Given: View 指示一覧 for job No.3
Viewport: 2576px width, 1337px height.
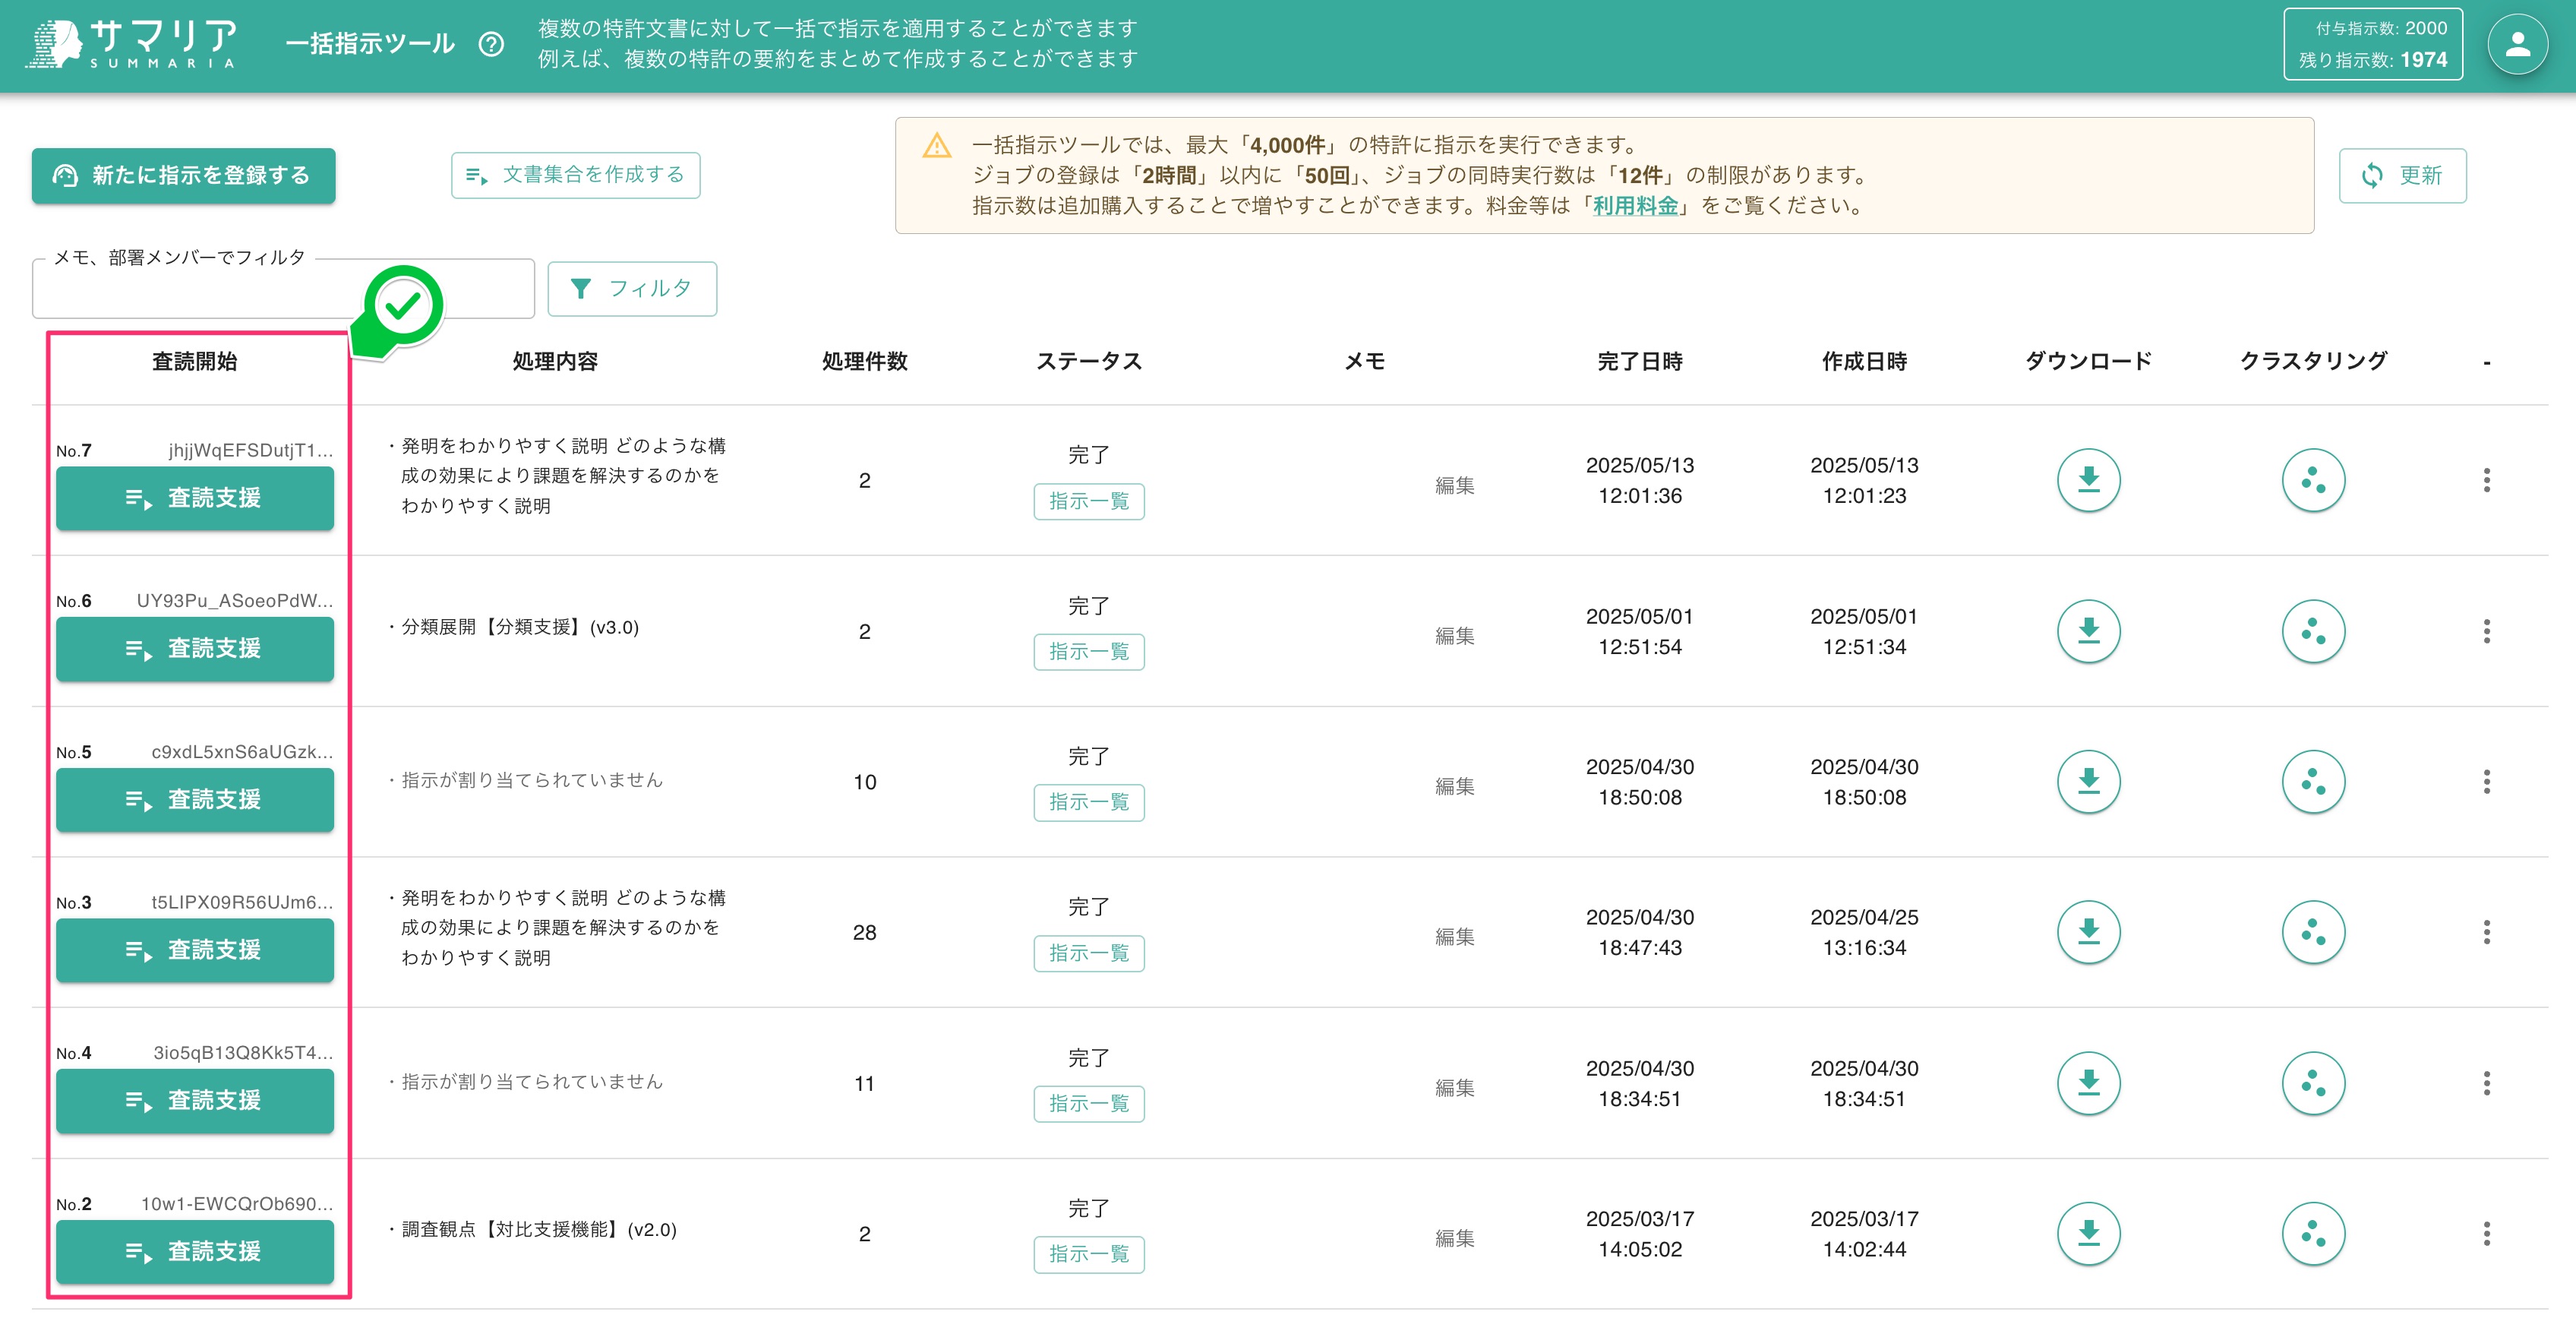Looking at the screenshot, I should [x=1089, y=954].
